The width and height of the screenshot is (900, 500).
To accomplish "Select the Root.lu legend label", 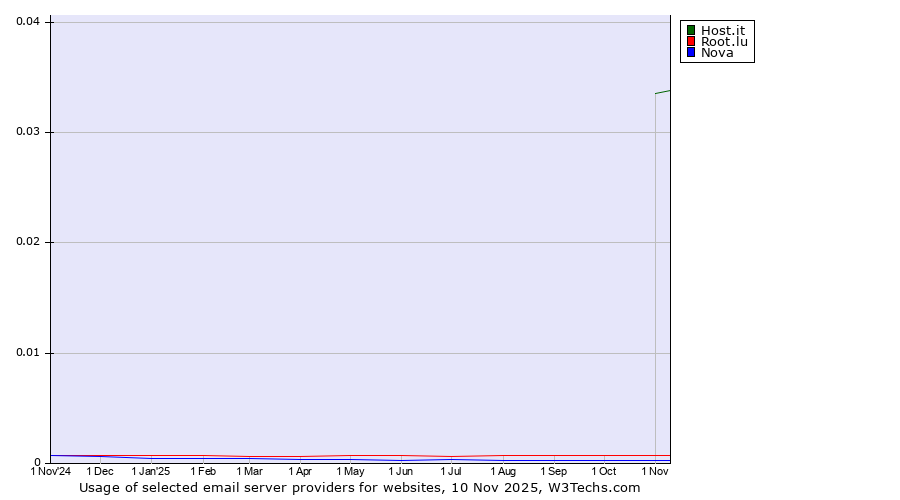I will [724, 41].
